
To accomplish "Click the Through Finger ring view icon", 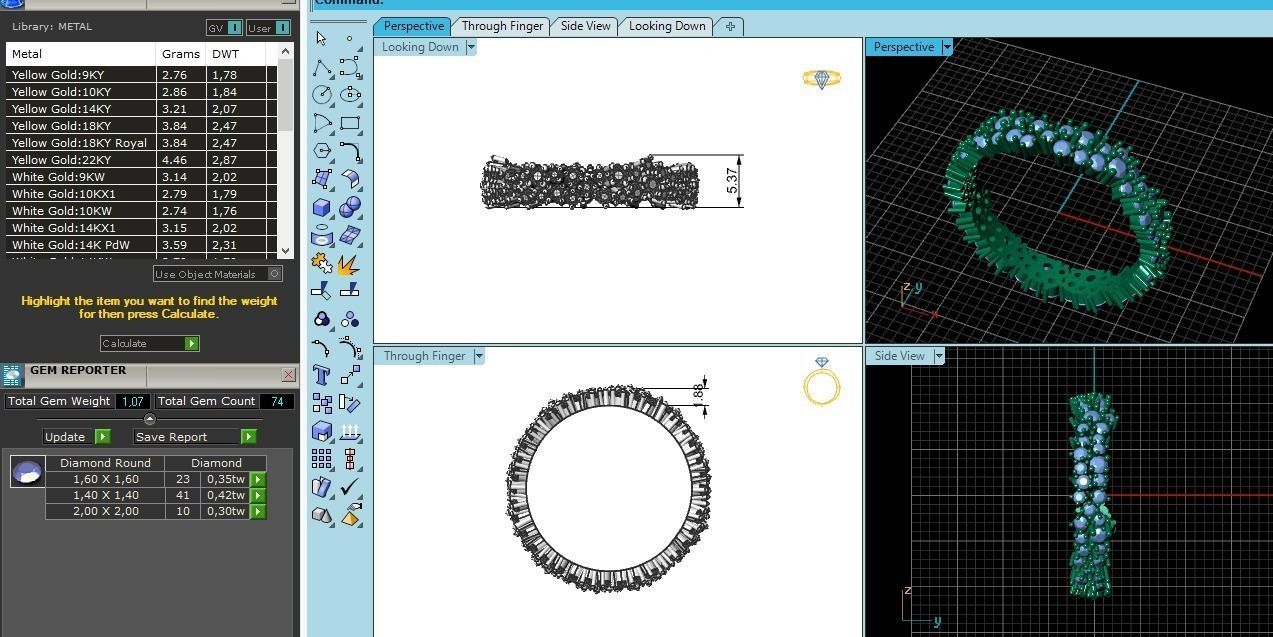I will [822, 381].
